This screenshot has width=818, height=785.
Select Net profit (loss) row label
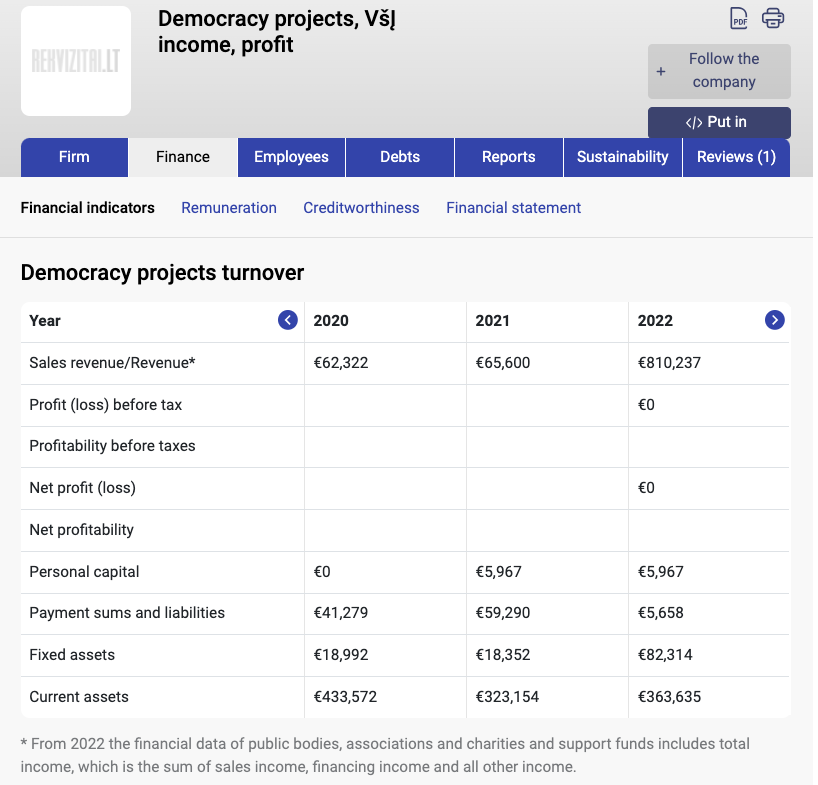pyautogui.click(x=82, y=488)
